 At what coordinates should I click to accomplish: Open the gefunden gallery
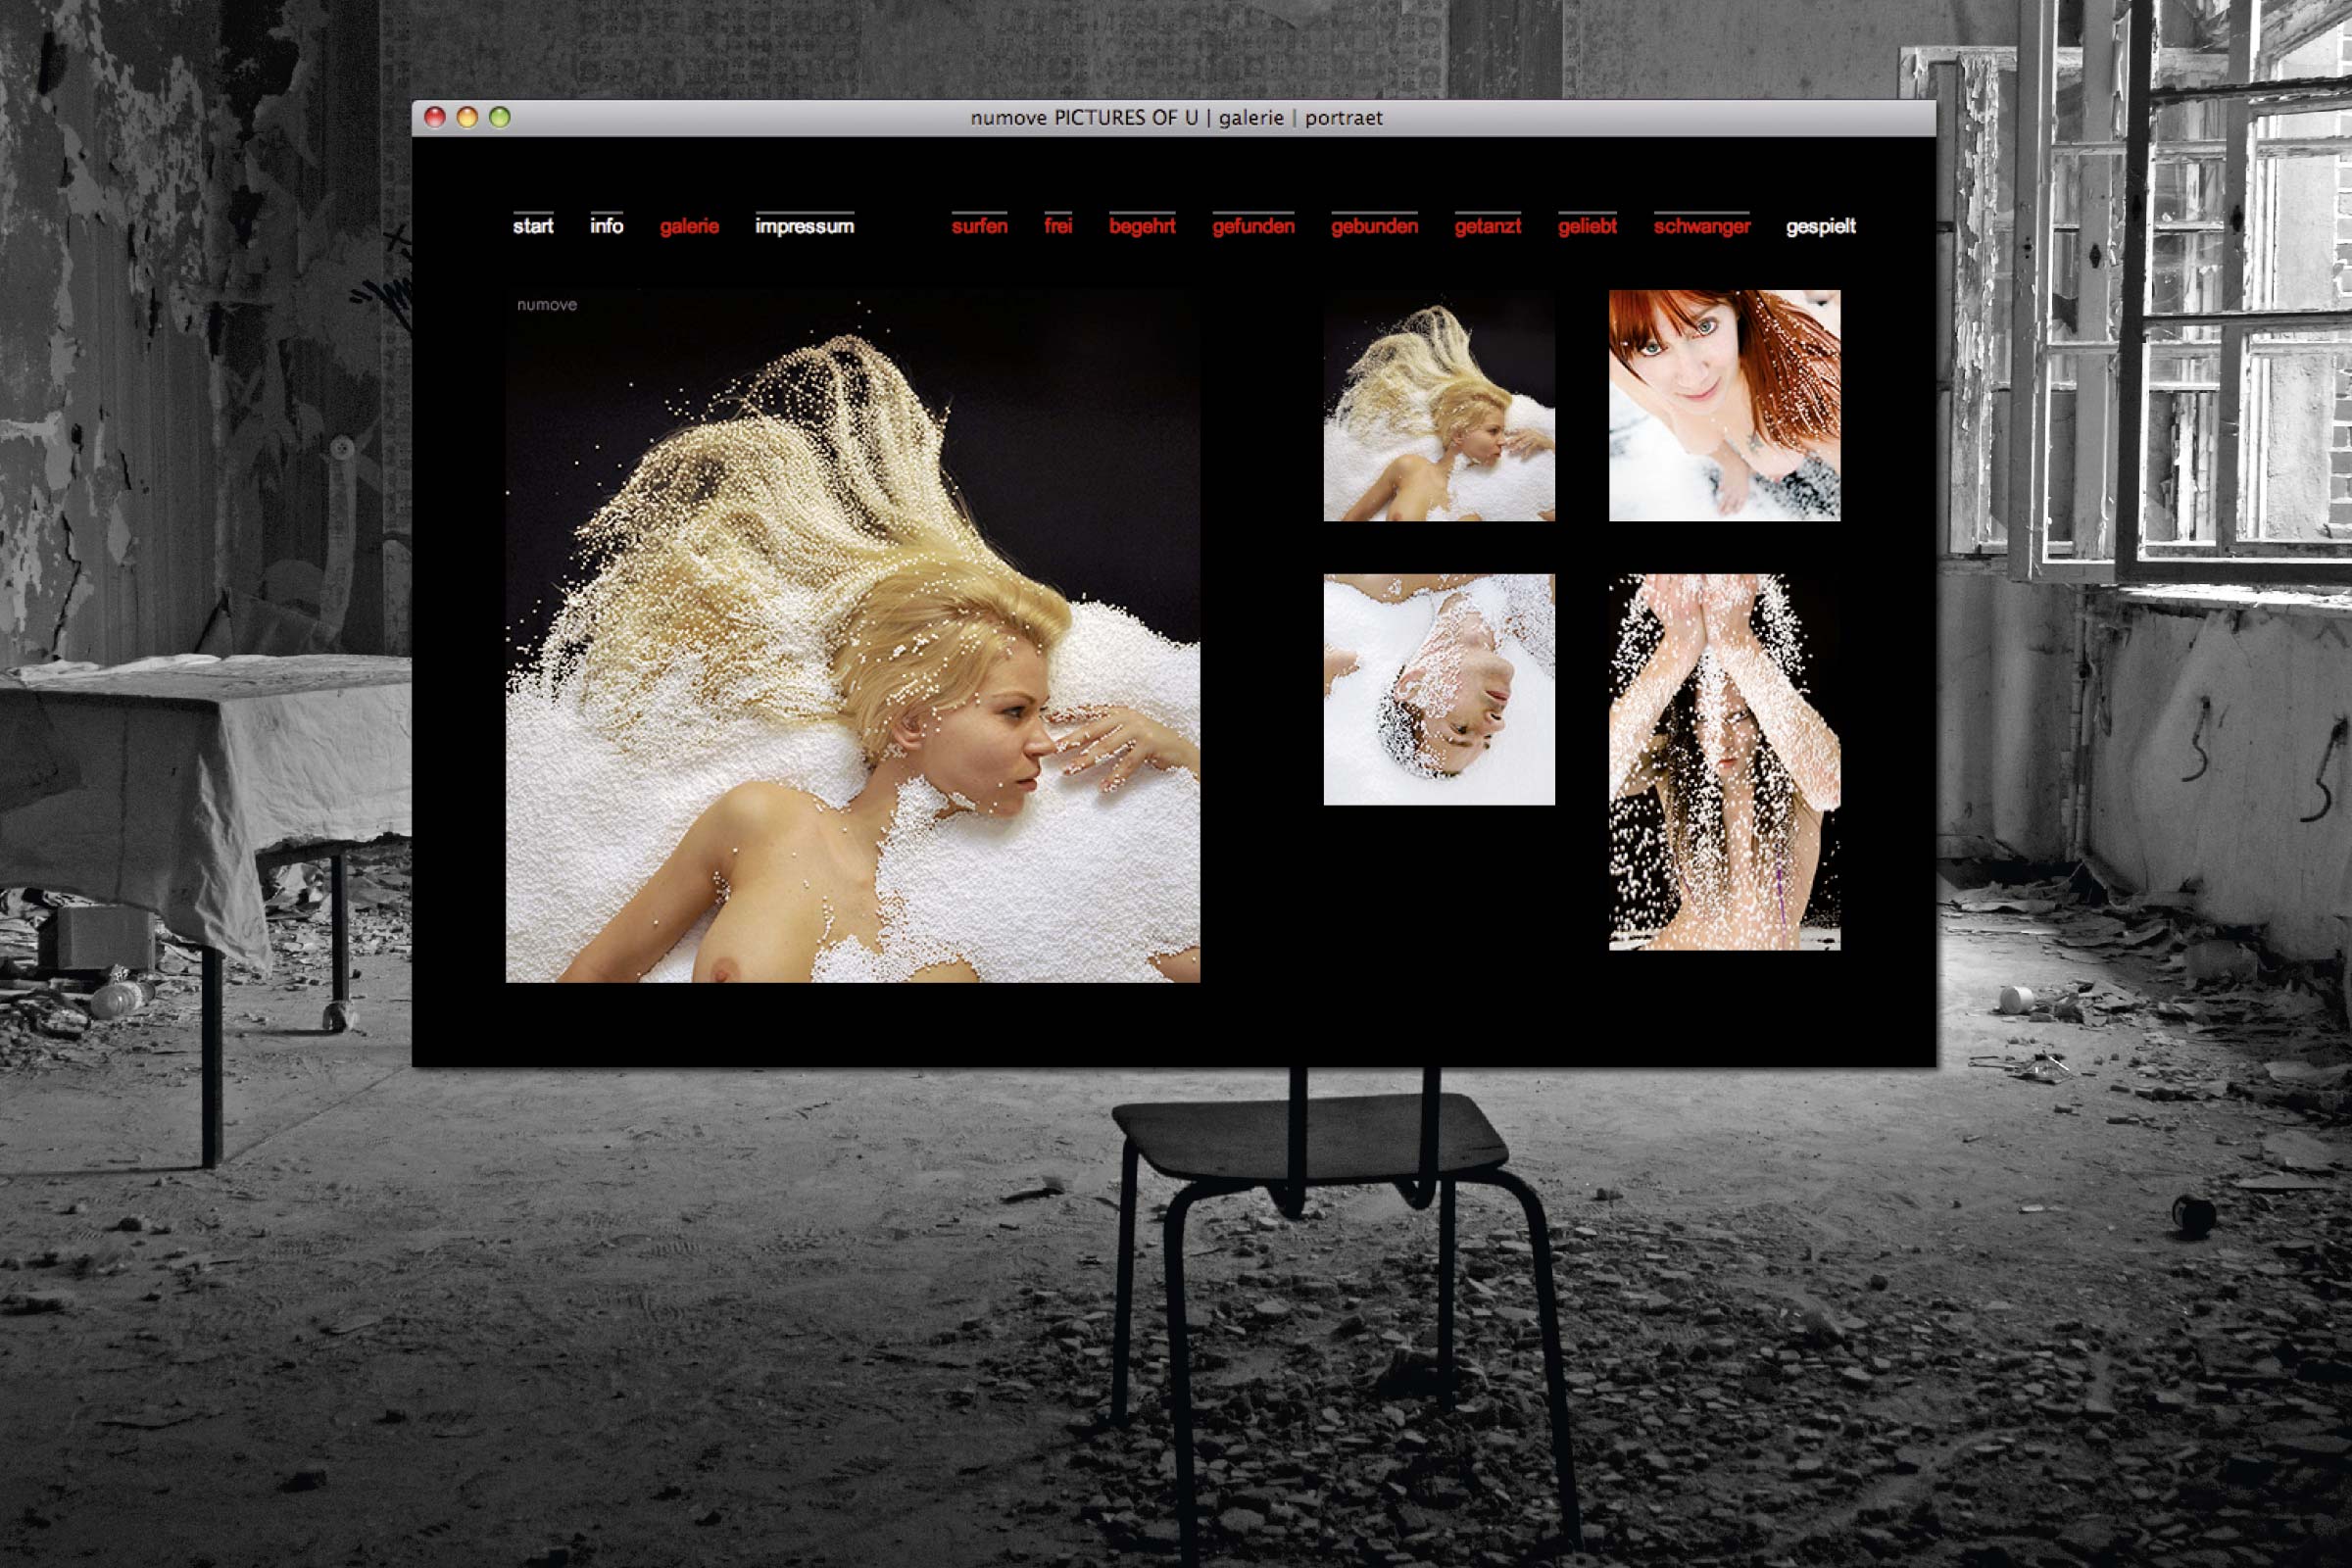[1253, 226]
